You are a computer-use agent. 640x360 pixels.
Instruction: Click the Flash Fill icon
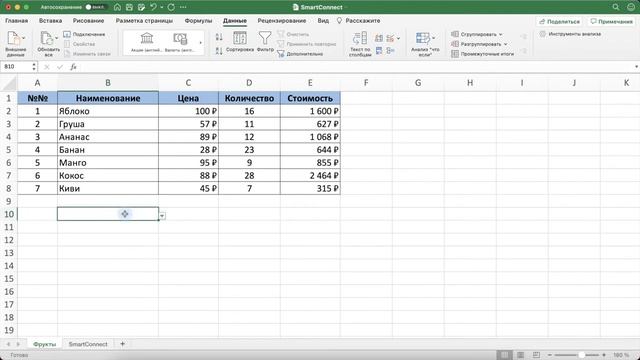(x=379, y=38)
